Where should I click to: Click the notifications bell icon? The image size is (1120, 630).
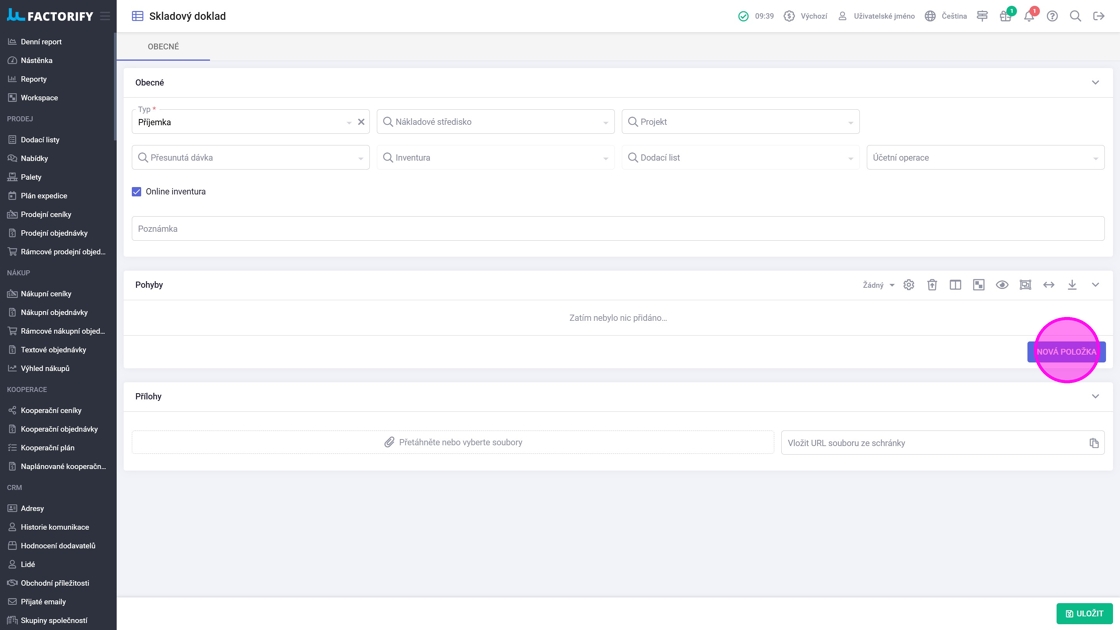[1028, 16]
